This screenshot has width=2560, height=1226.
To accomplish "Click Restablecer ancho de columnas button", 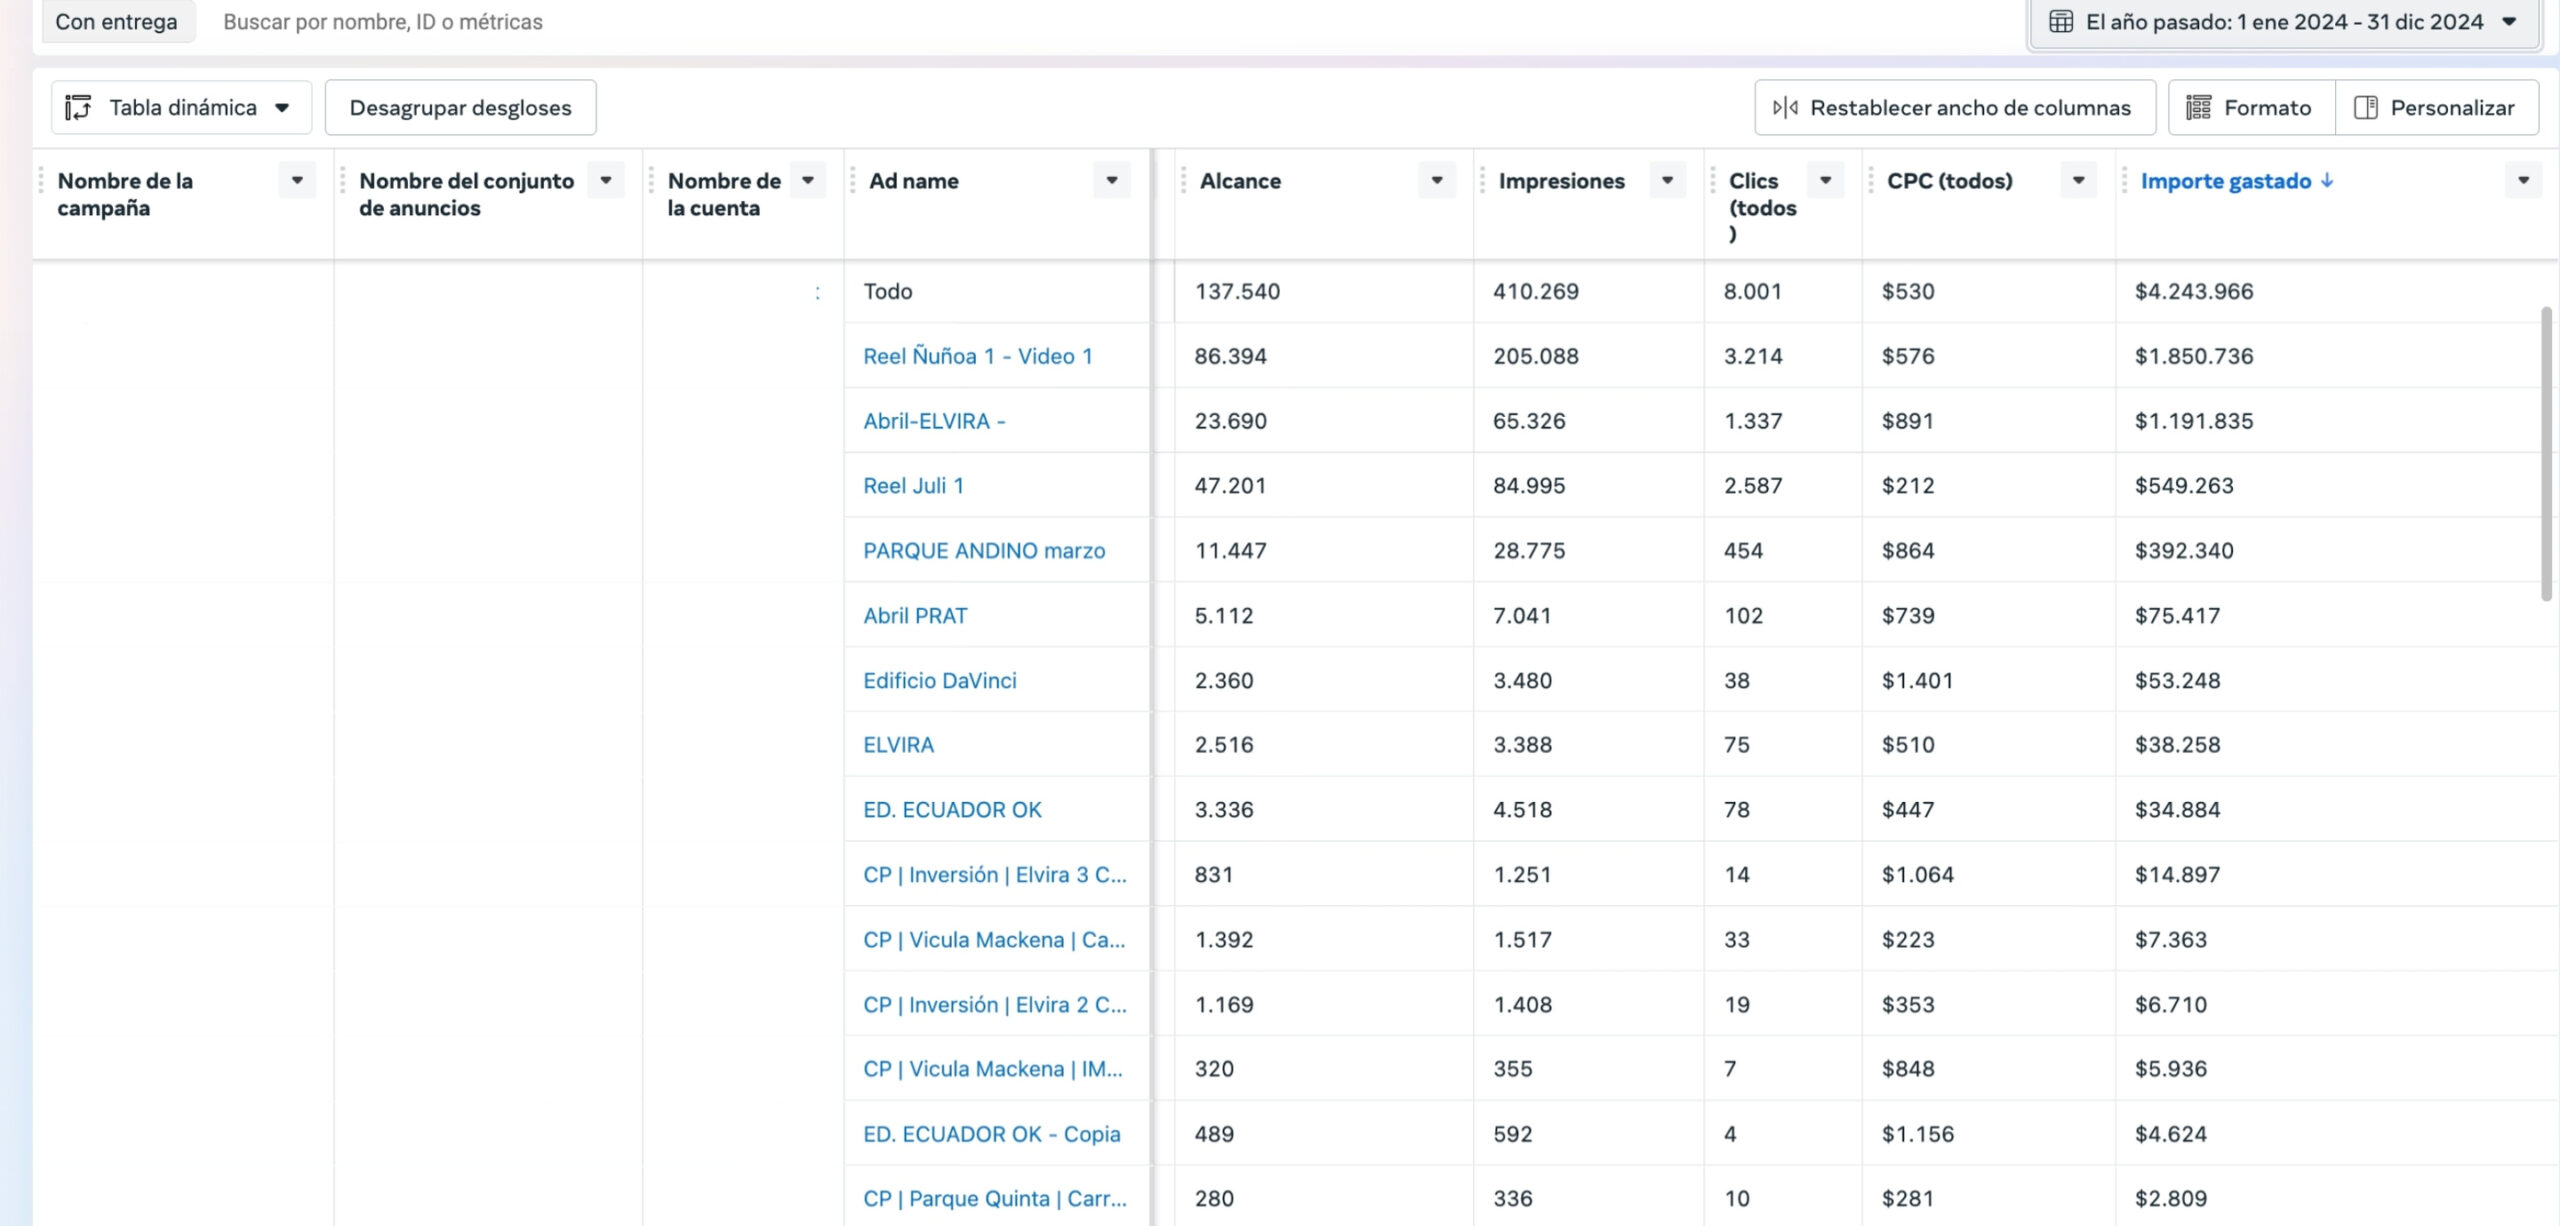I will pyautogui.click(x=1955, y=108).
